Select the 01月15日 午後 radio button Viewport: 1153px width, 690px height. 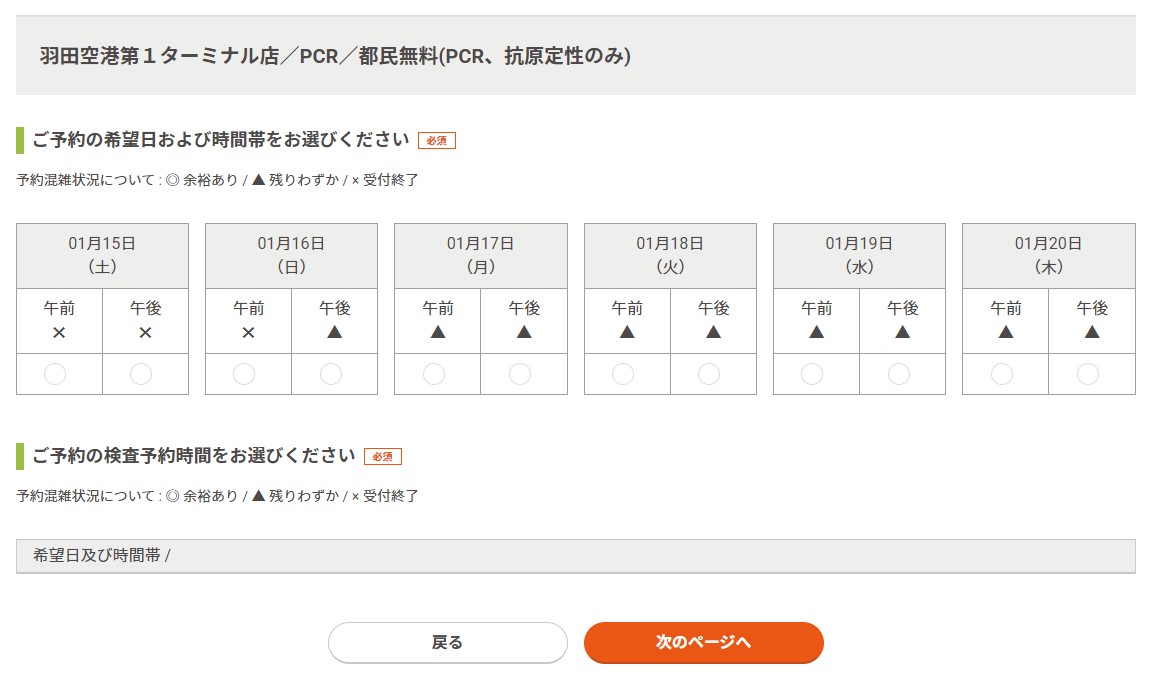tap(141, 374)
